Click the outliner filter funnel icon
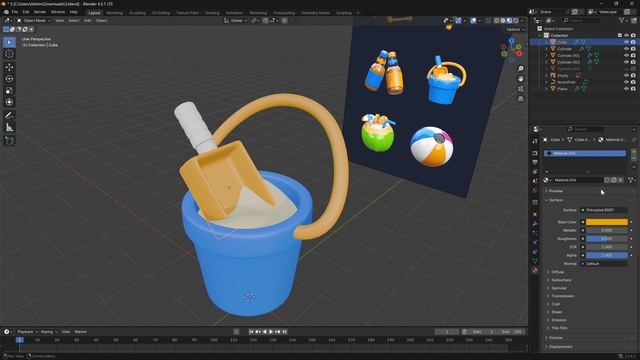This screenshot has height=360, width=640. click(x=622, y=20)
